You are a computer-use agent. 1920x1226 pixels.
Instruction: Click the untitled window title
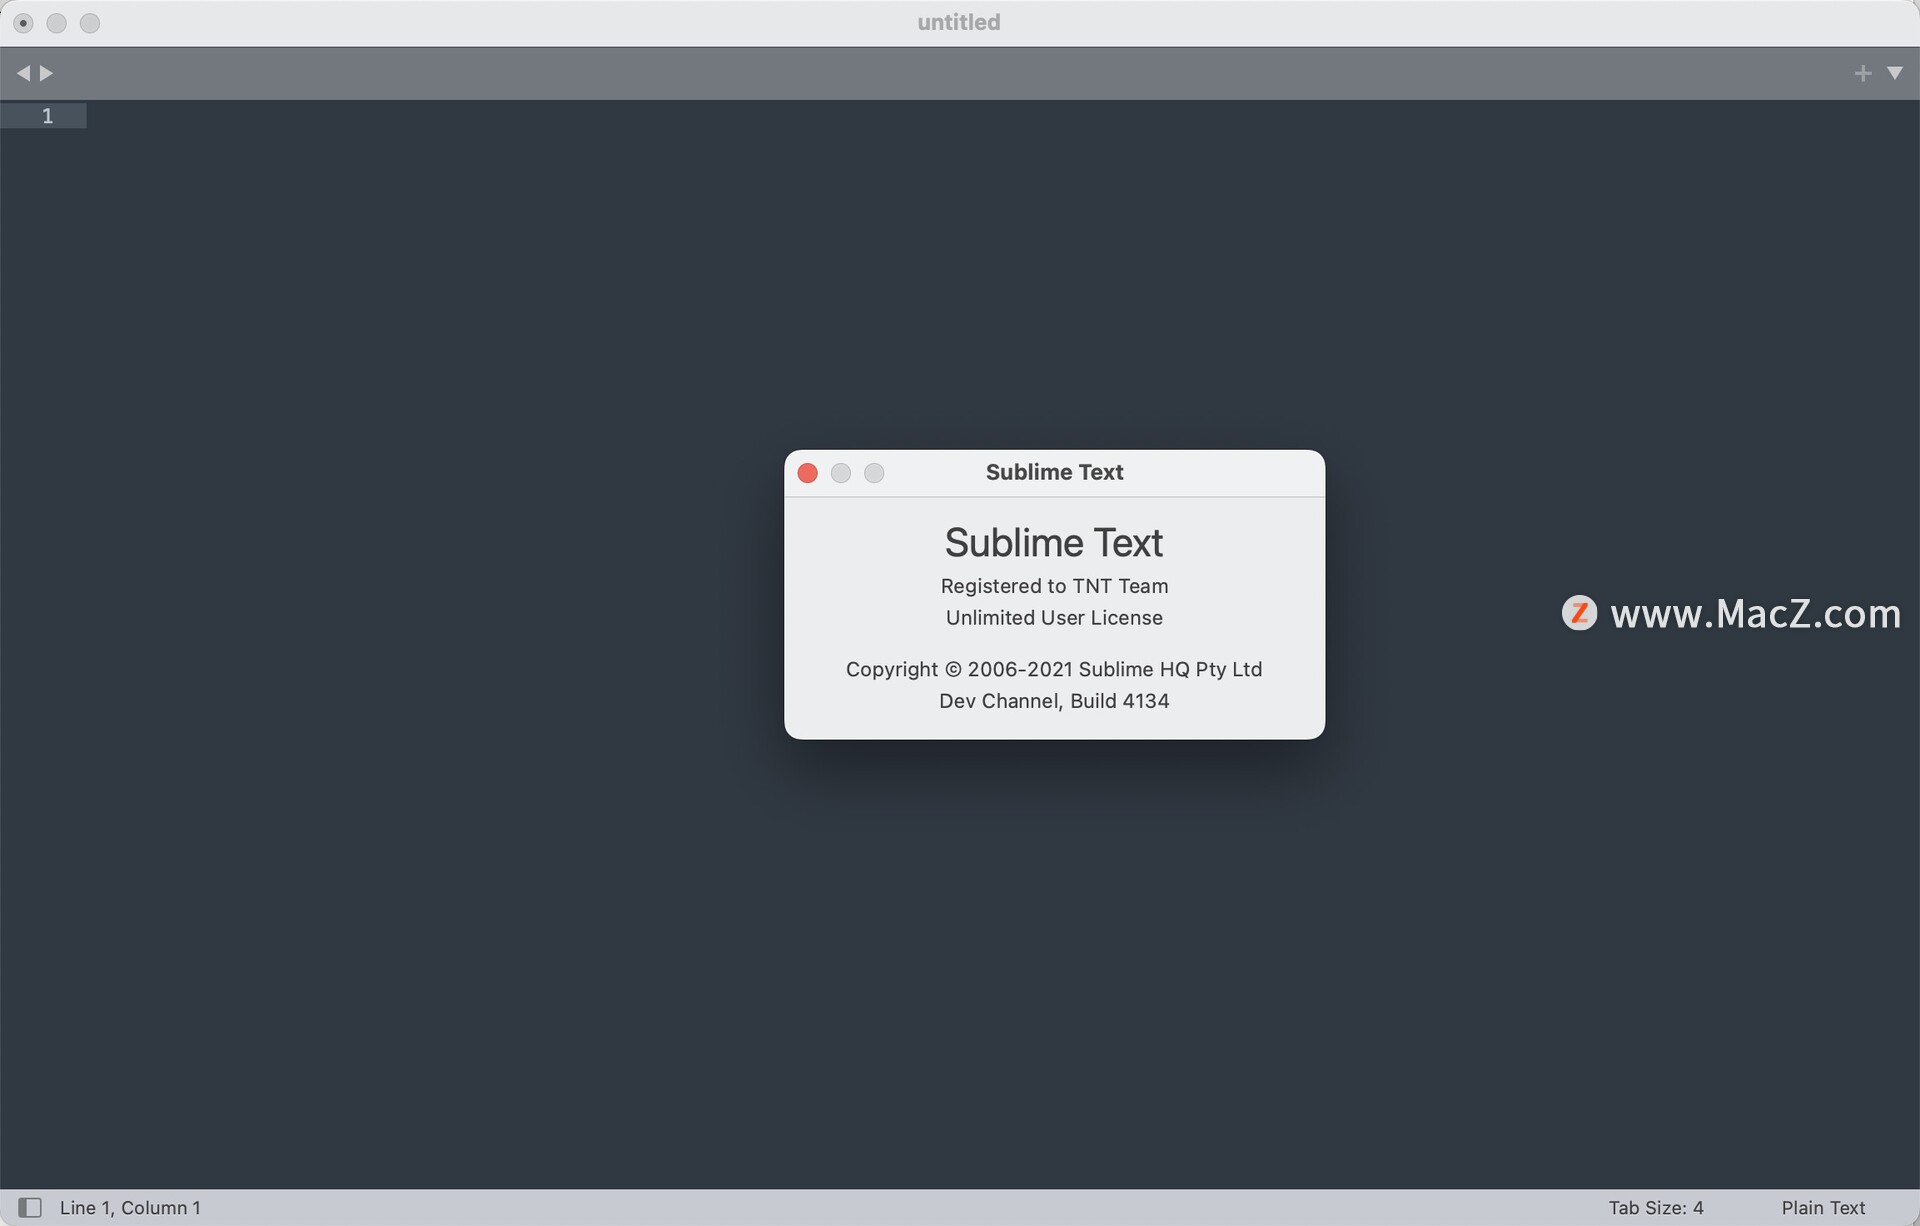959,22
